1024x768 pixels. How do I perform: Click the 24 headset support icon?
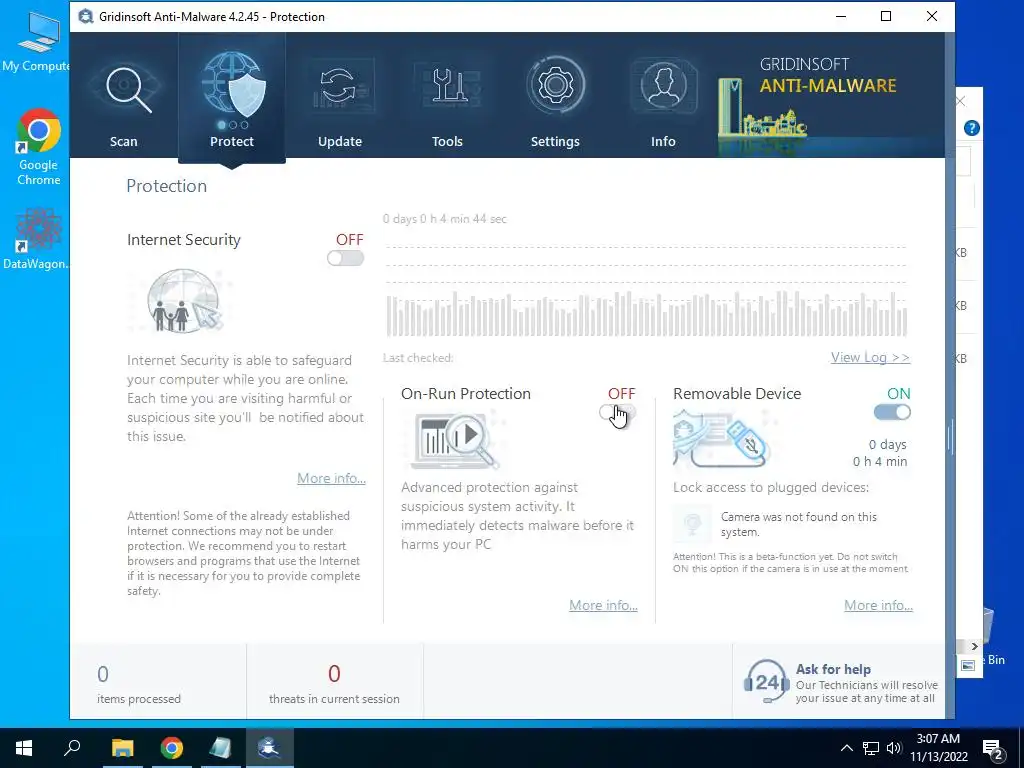pos(765,682)
